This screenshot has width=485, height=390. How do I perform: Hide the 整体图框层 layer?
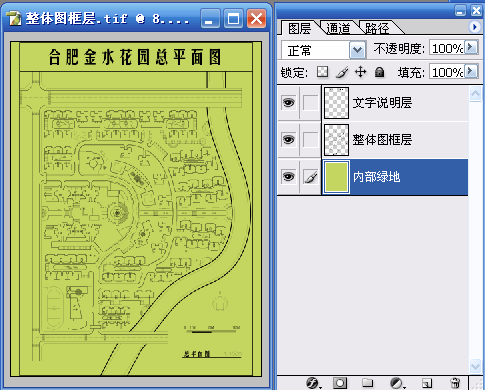pyautogui.click(x=288, y=139)
